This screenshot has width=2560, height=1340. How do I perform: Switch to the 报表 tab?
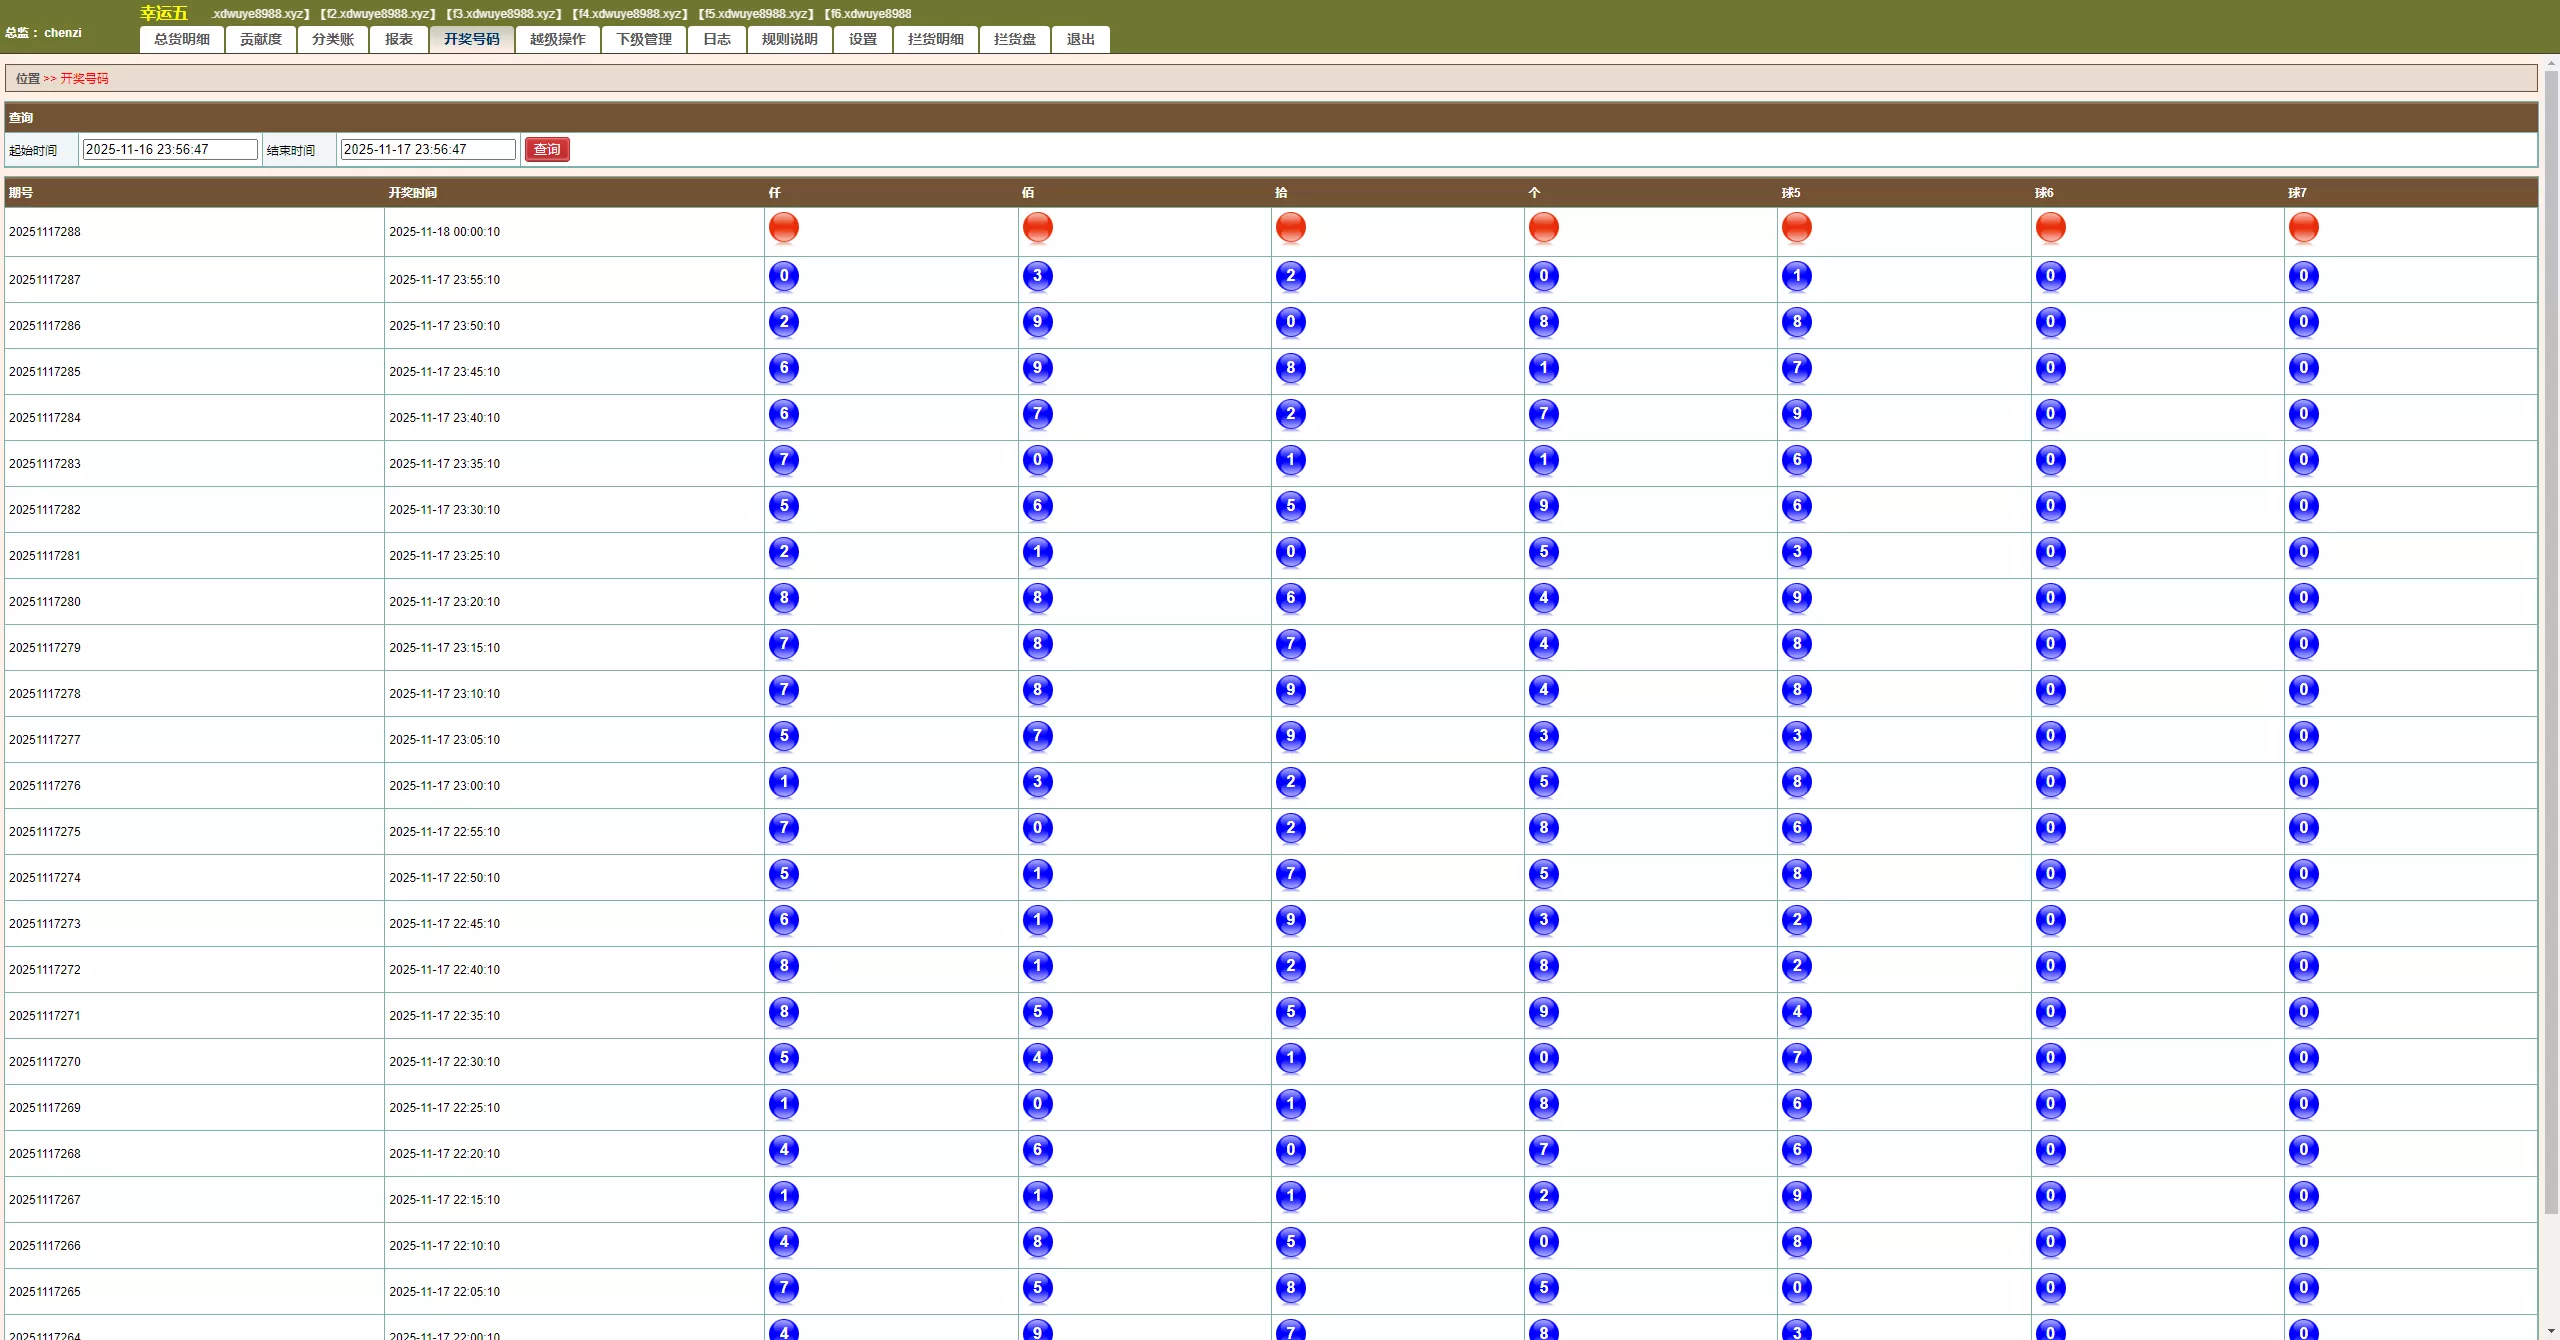pyautogui.click(x=398, y=39)
